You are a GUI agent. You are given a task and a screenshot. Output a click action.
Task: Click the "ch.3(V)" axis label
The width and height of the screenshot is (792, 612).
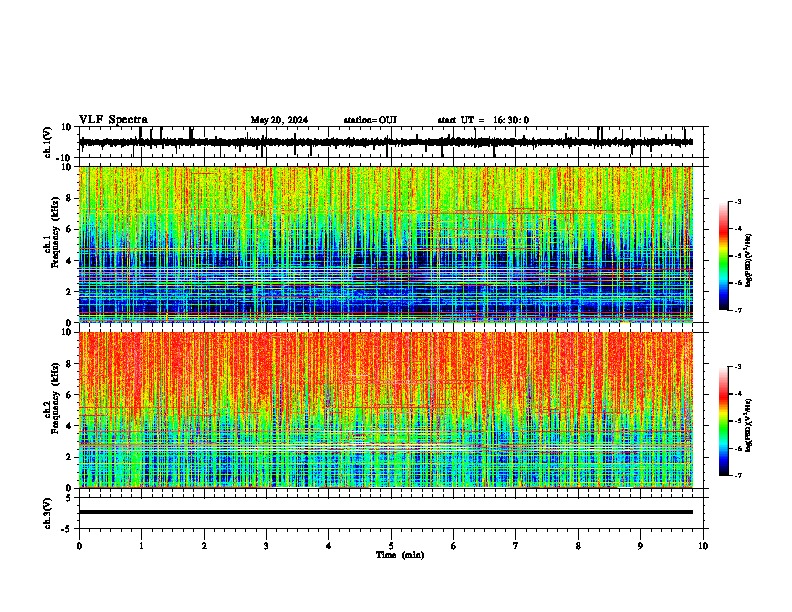click(48, 513)
